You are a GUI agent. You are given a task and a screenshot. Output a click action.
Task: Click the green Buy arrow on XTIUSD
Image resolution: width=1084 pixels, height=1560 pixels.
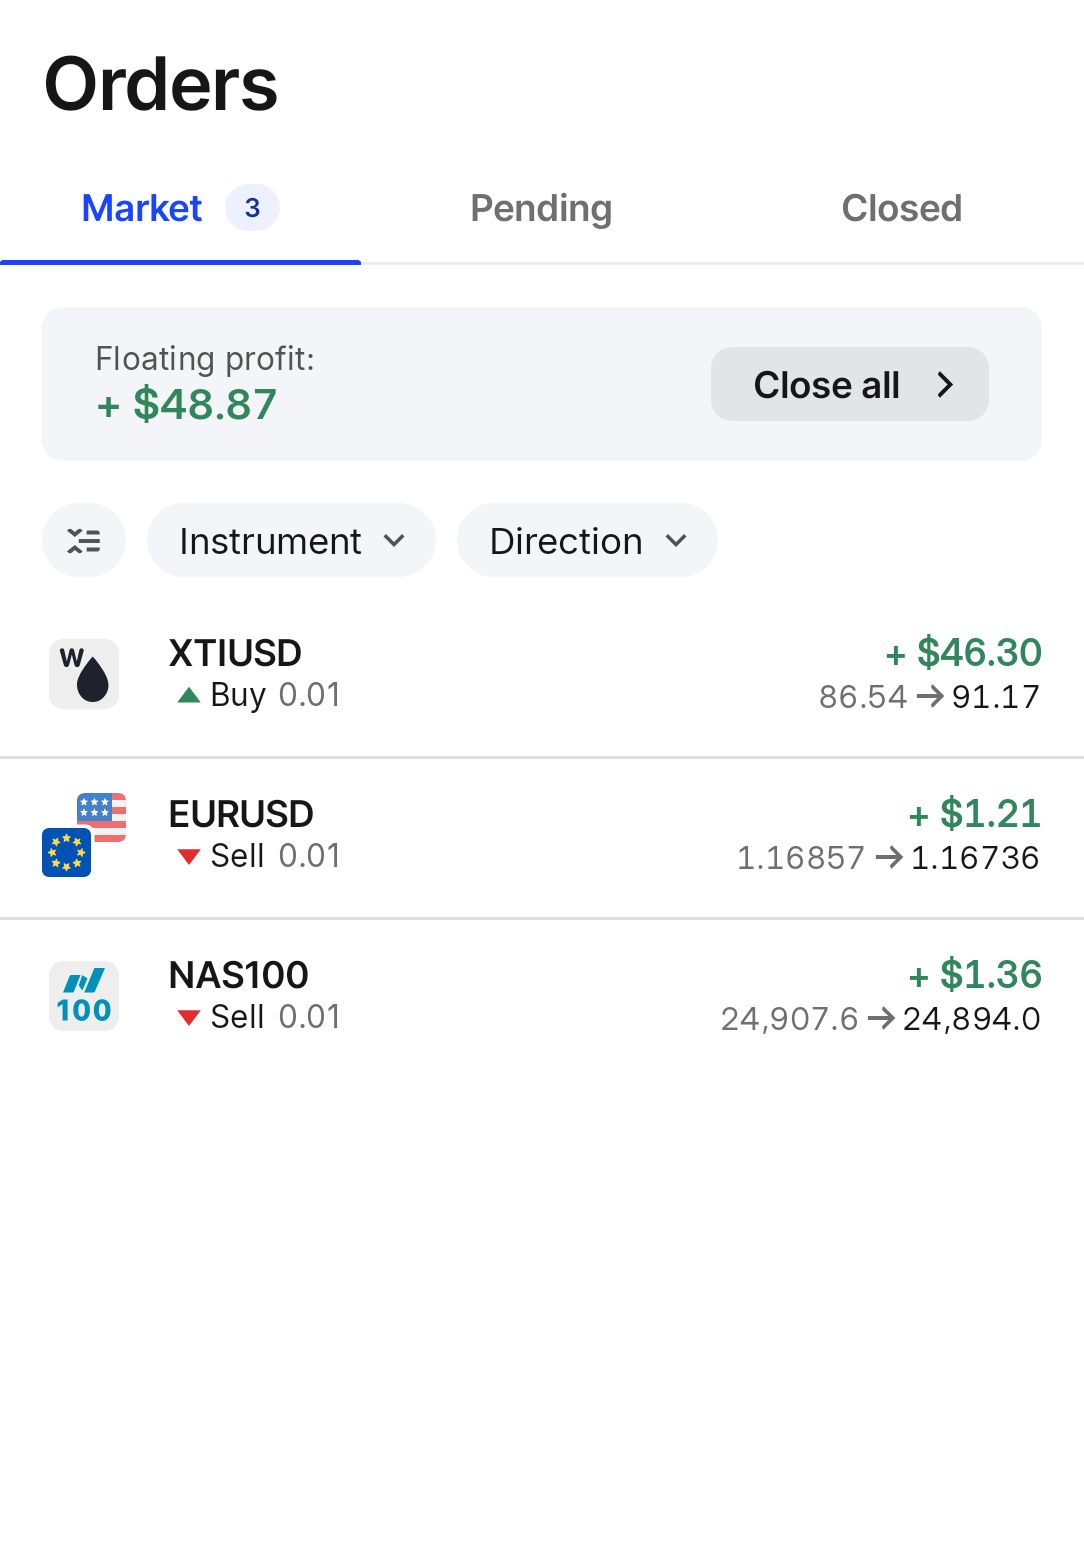coord(188,695)
